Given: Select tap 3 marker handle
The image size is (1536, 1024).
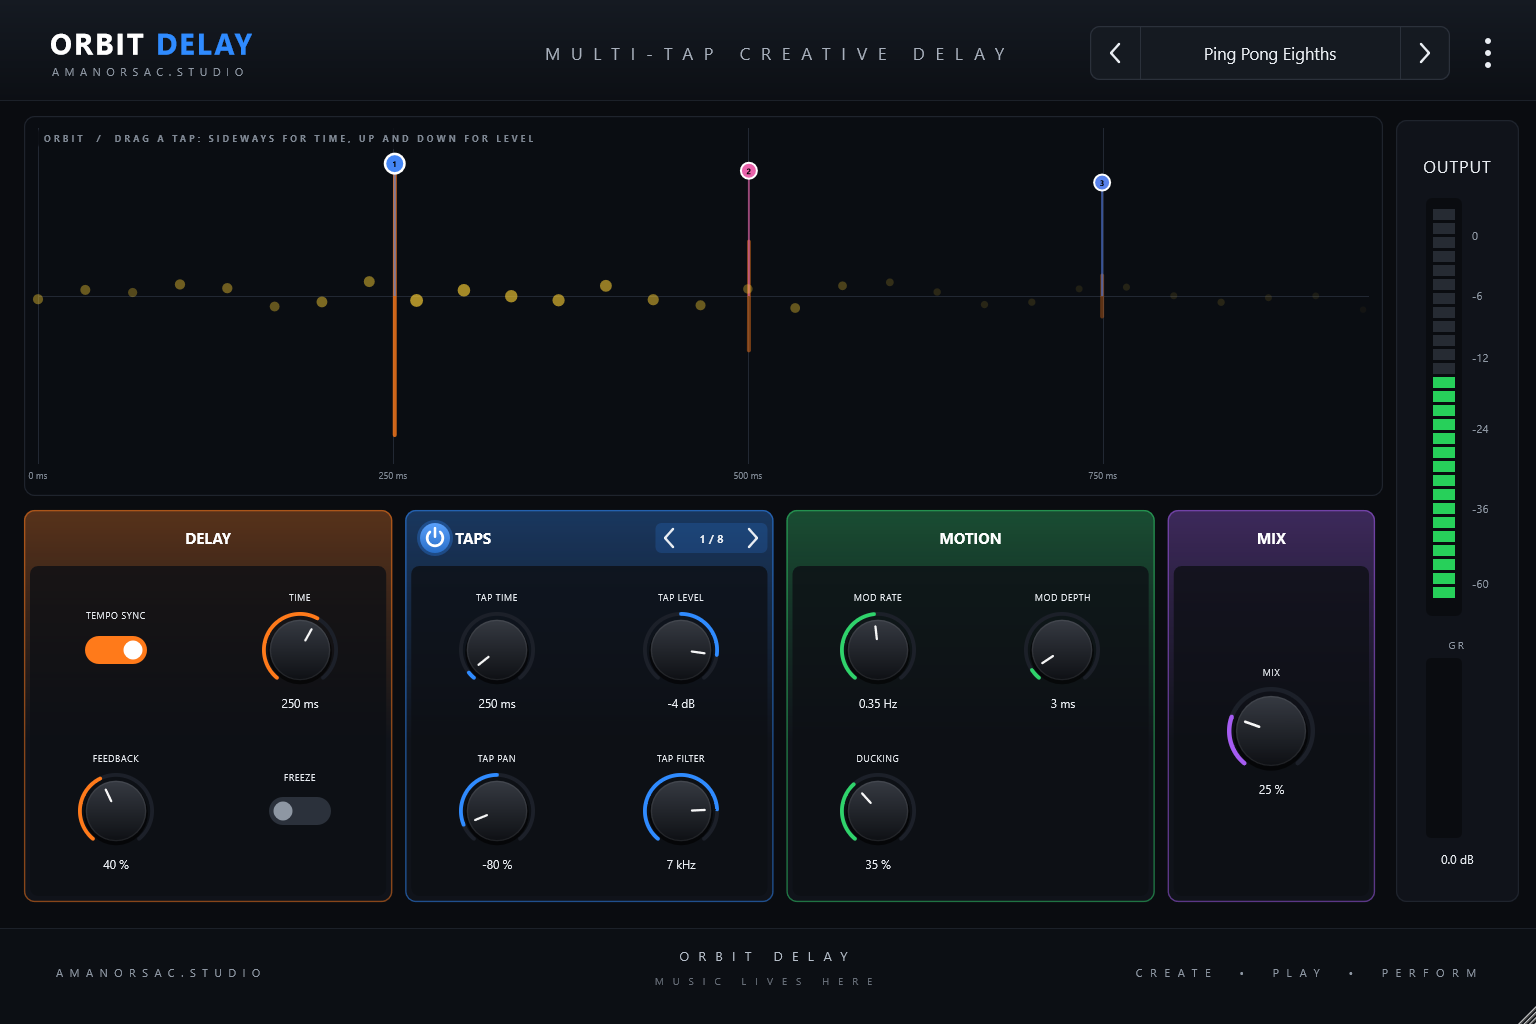Looking at the screenshot, I should click(x=1102, y=183).
